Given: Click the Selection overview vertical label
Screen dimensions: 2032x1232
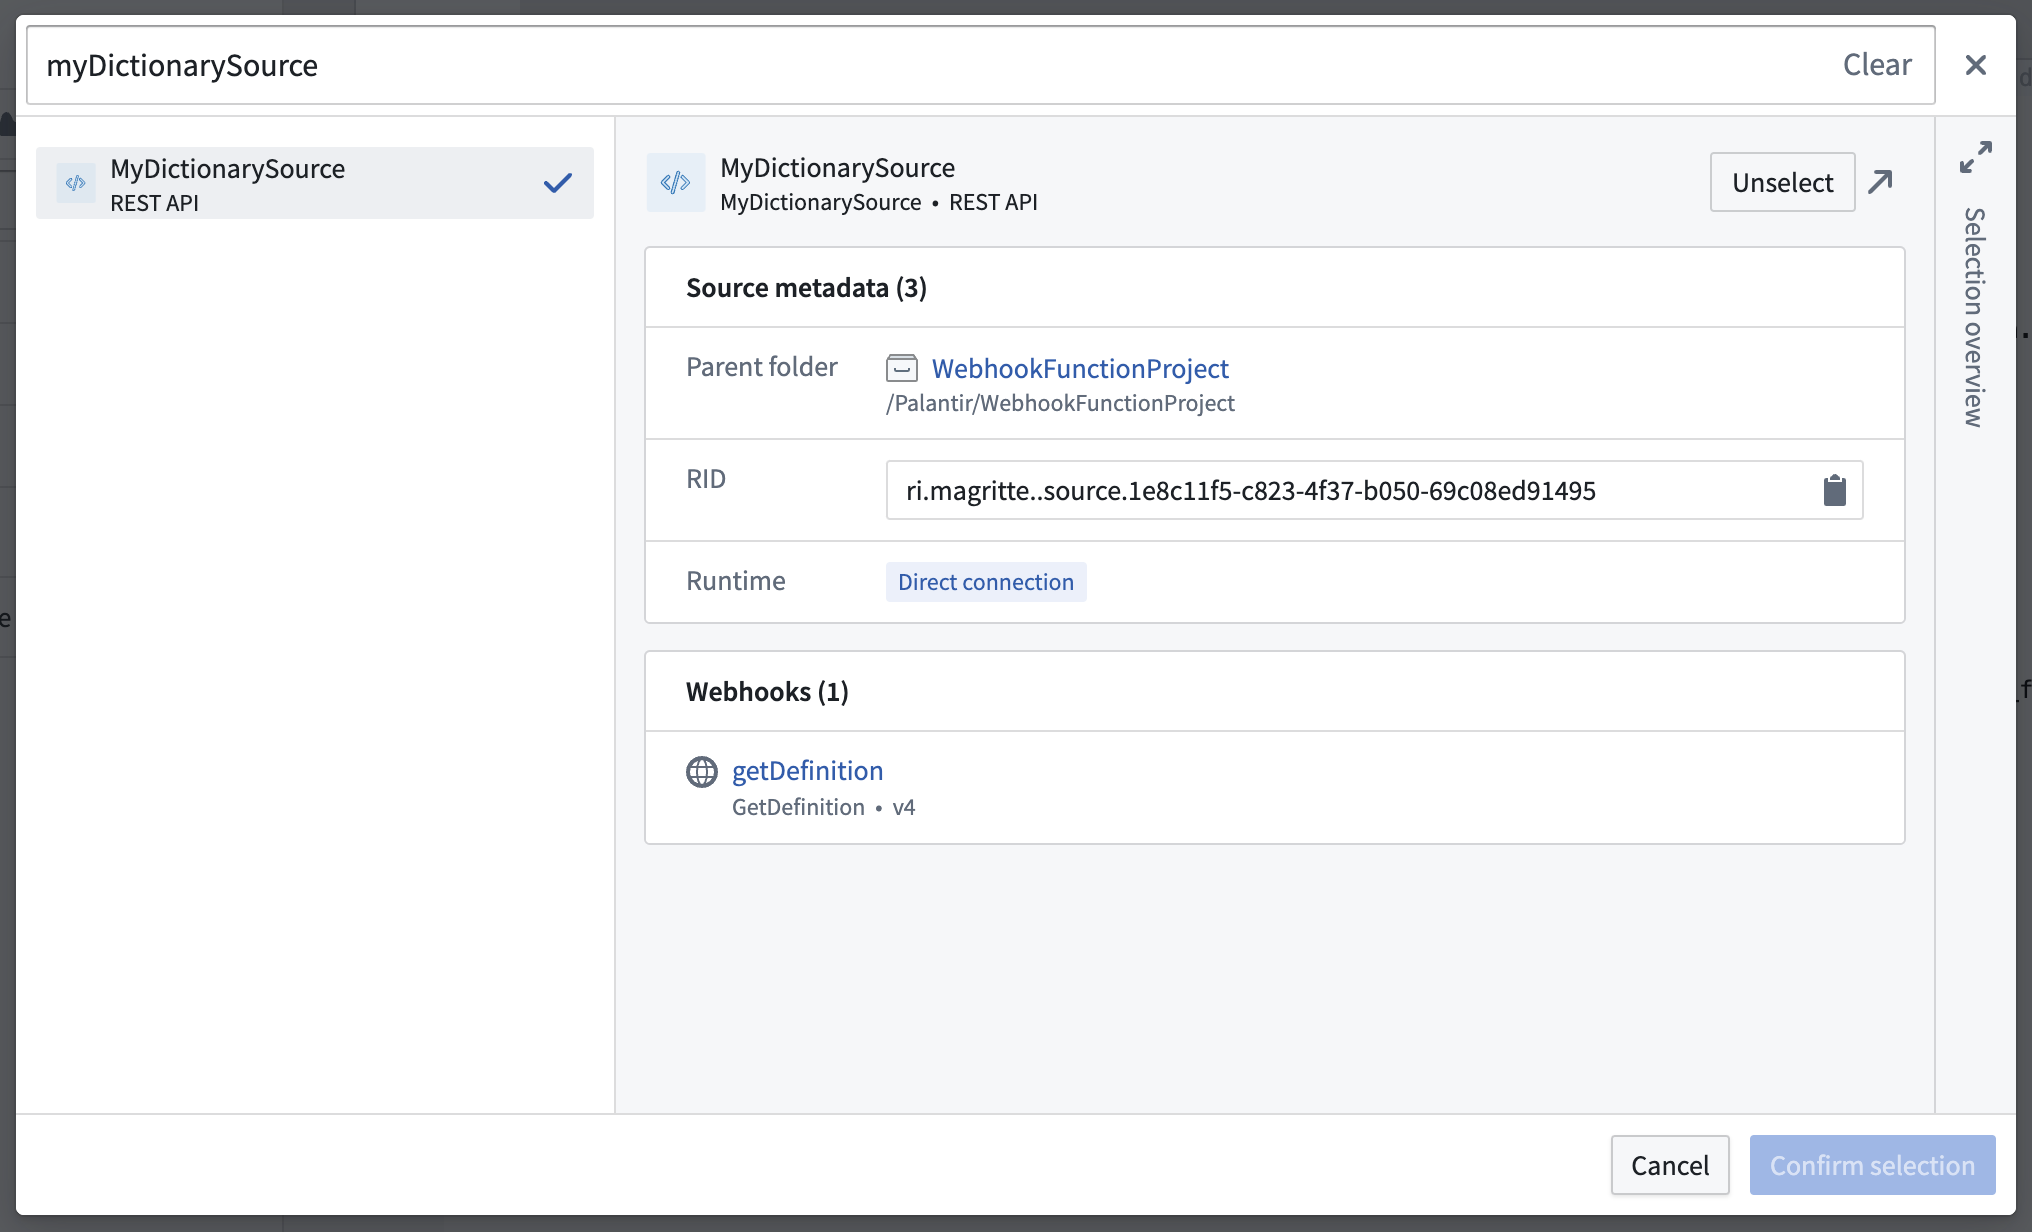Looking at the screenshot, I should [1974, 317].
